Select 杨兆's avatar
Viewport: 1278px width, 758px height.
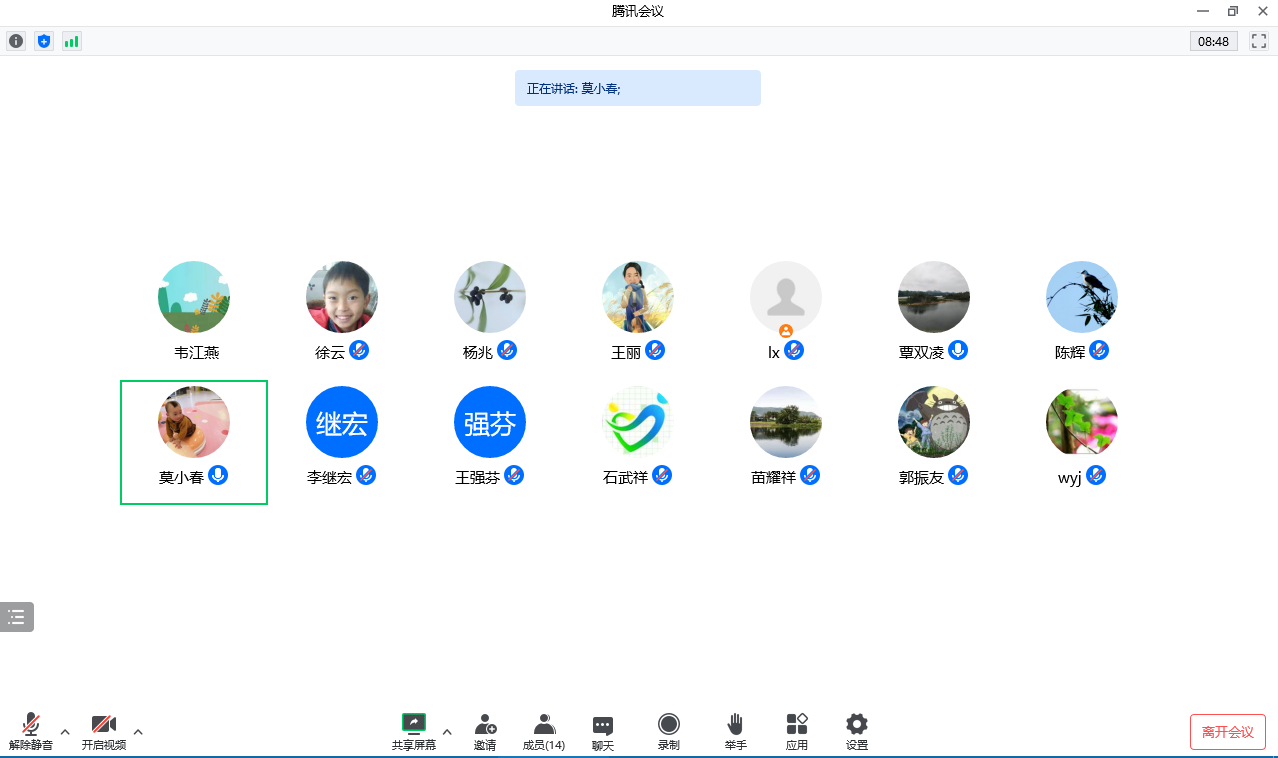pos(490,297)
